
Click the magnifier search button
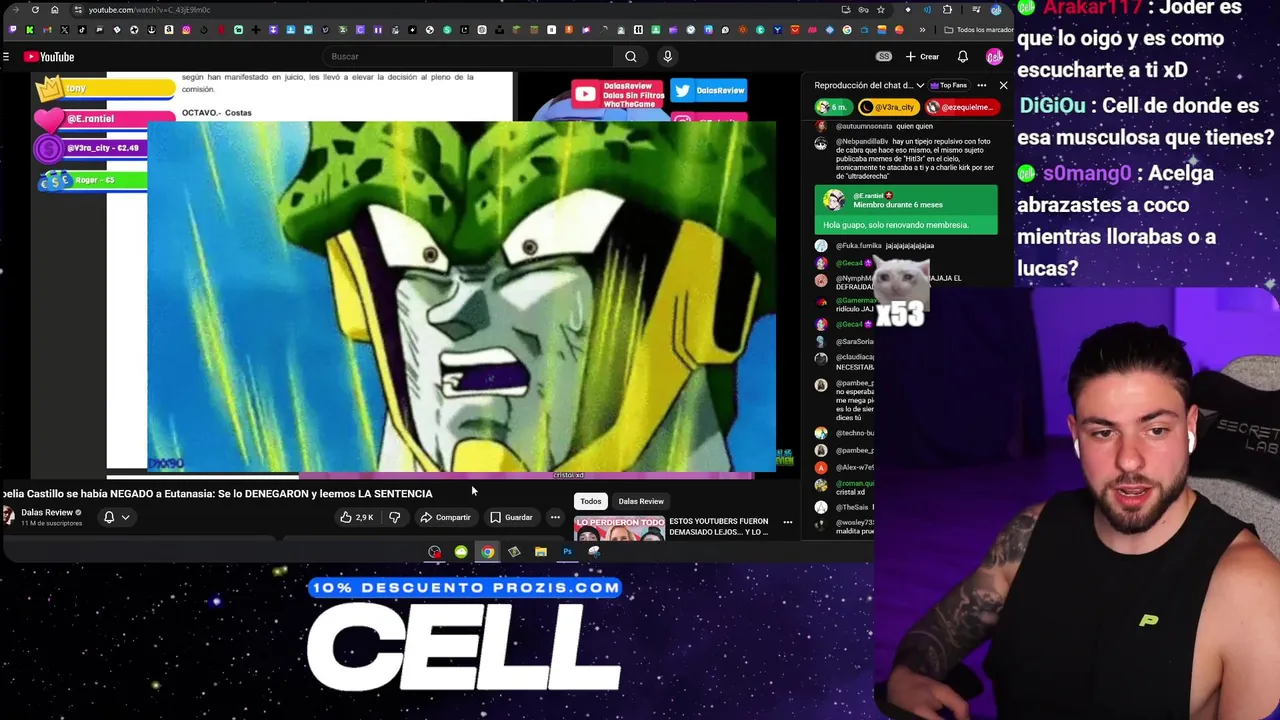coord(630,57)
